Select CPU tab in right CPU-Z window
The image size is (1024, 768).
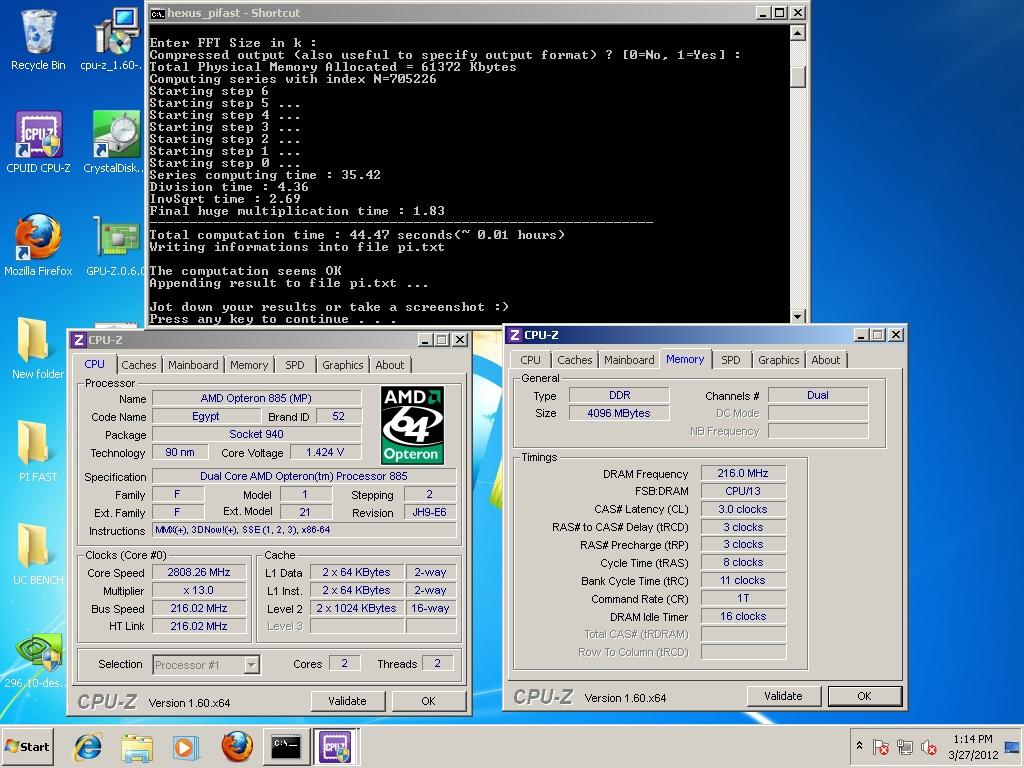coord(530,360)
